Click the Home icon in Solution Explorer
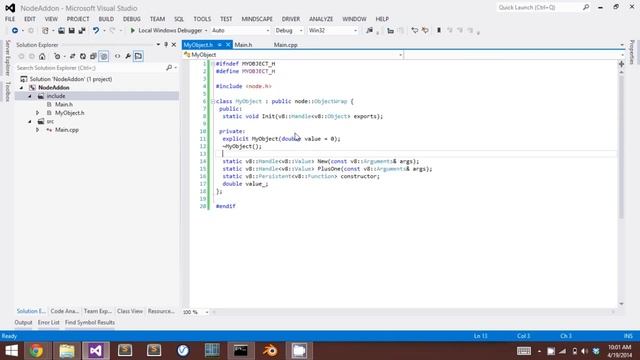This screenshot has height=360, width=640. (x=42, y=56)
